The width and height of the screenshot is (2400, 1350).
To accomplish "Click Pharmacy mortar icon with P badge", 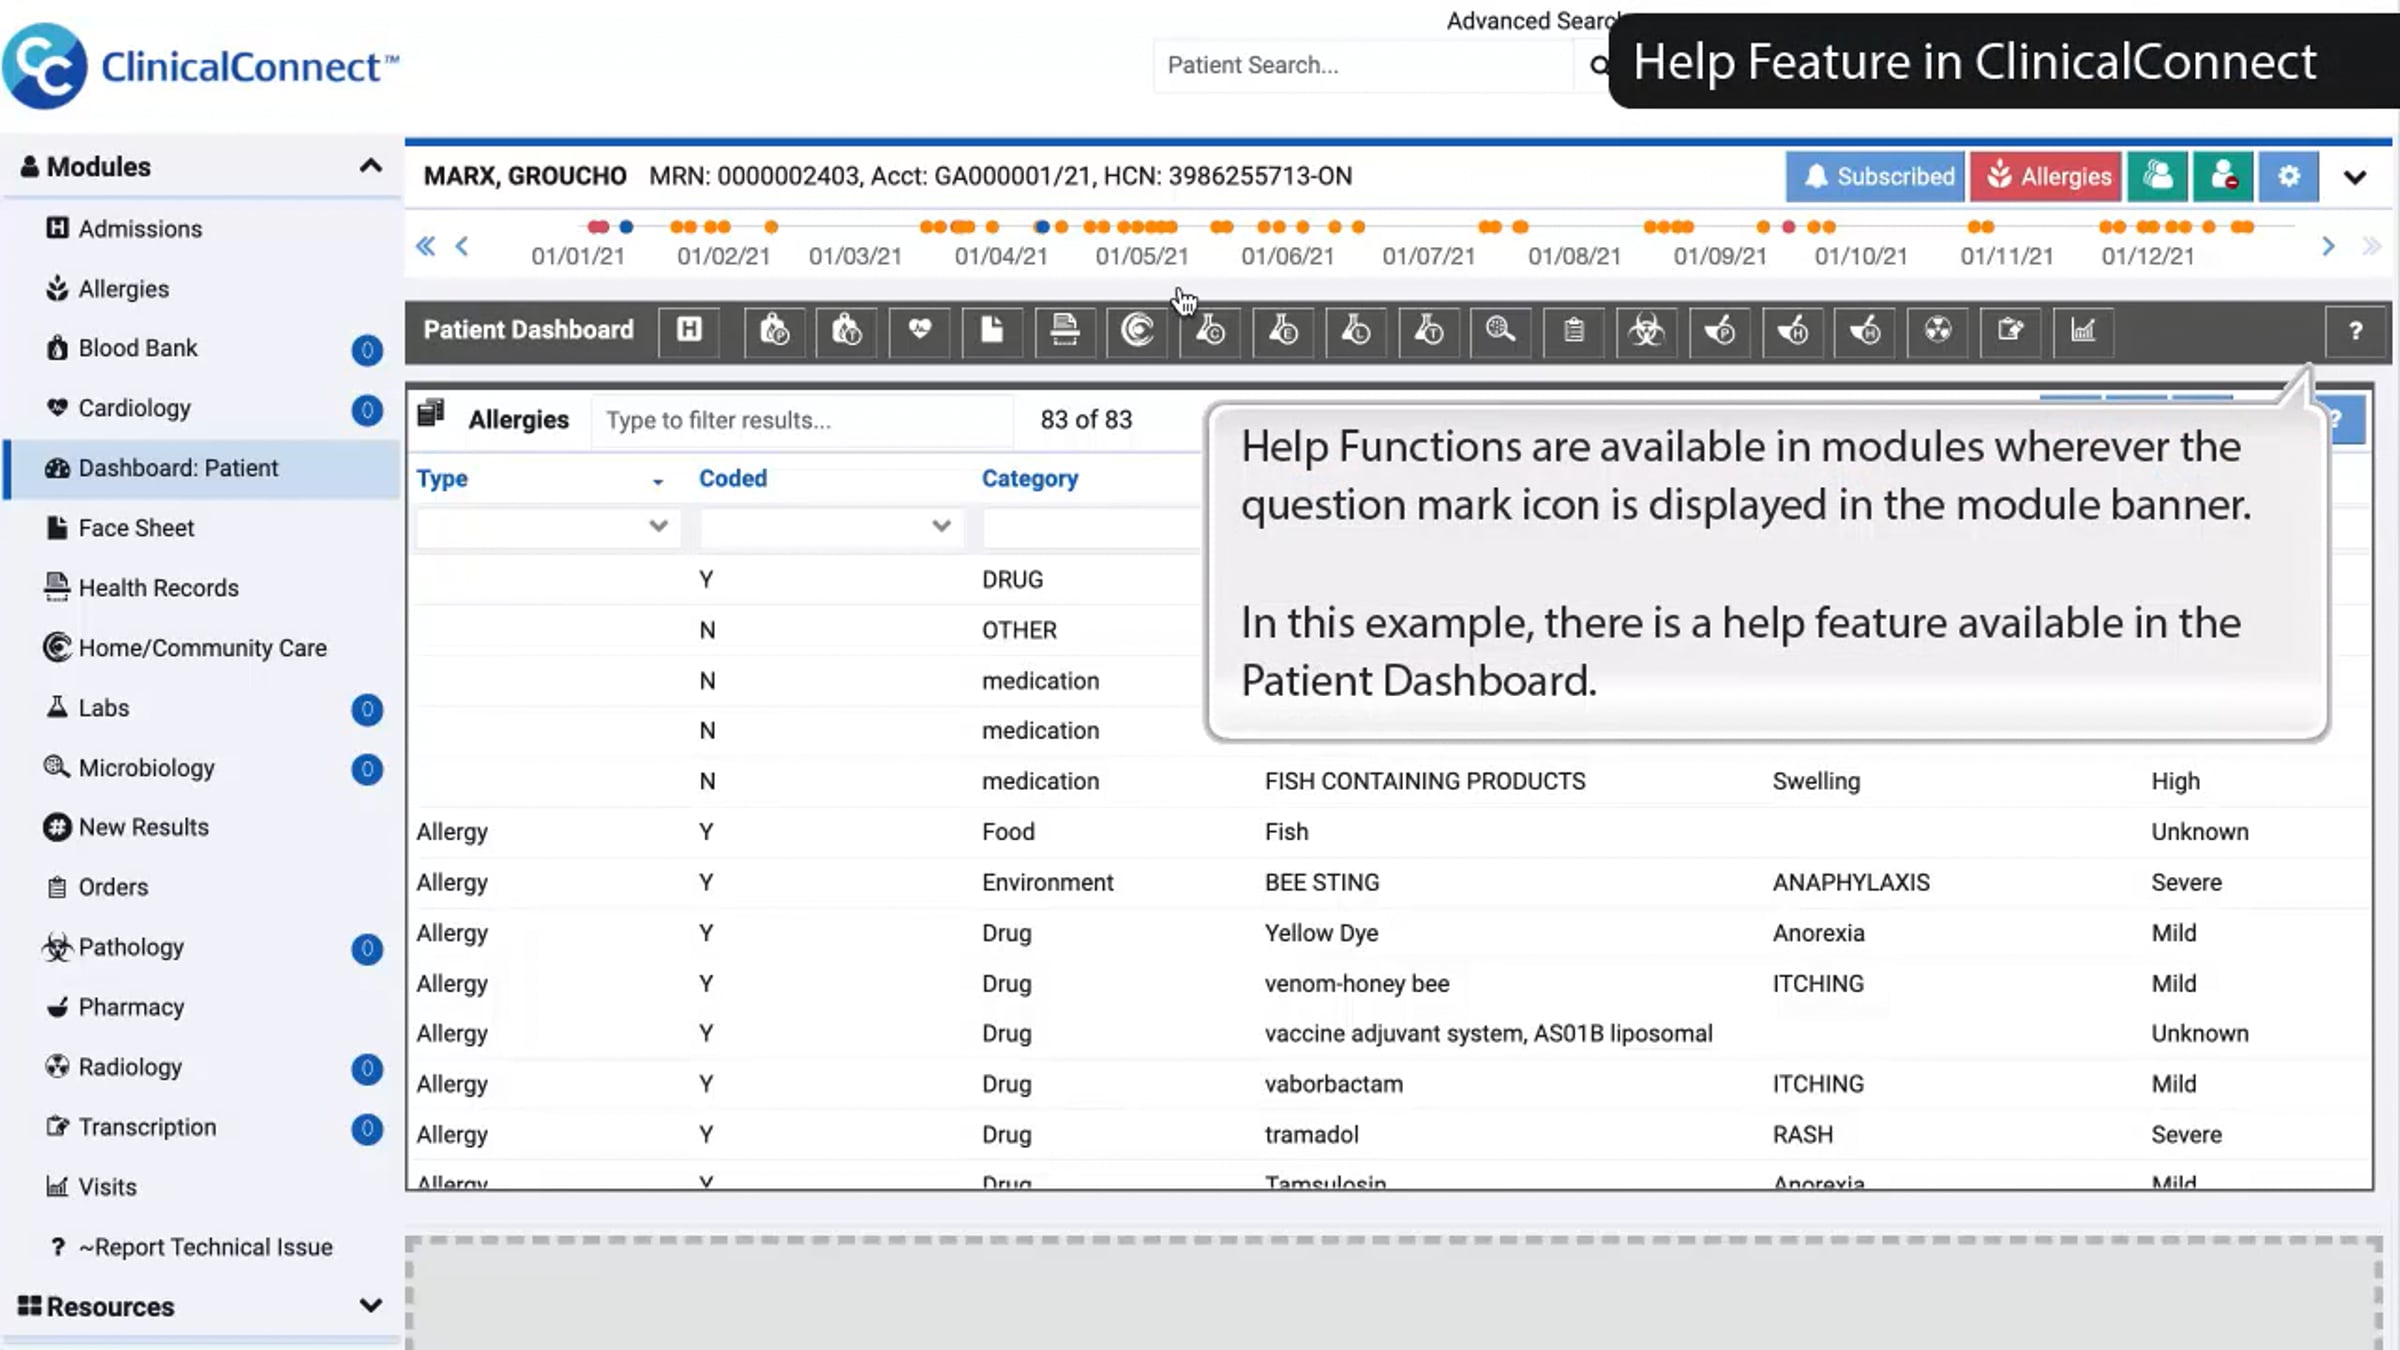I will click(x=1720, y=330).
